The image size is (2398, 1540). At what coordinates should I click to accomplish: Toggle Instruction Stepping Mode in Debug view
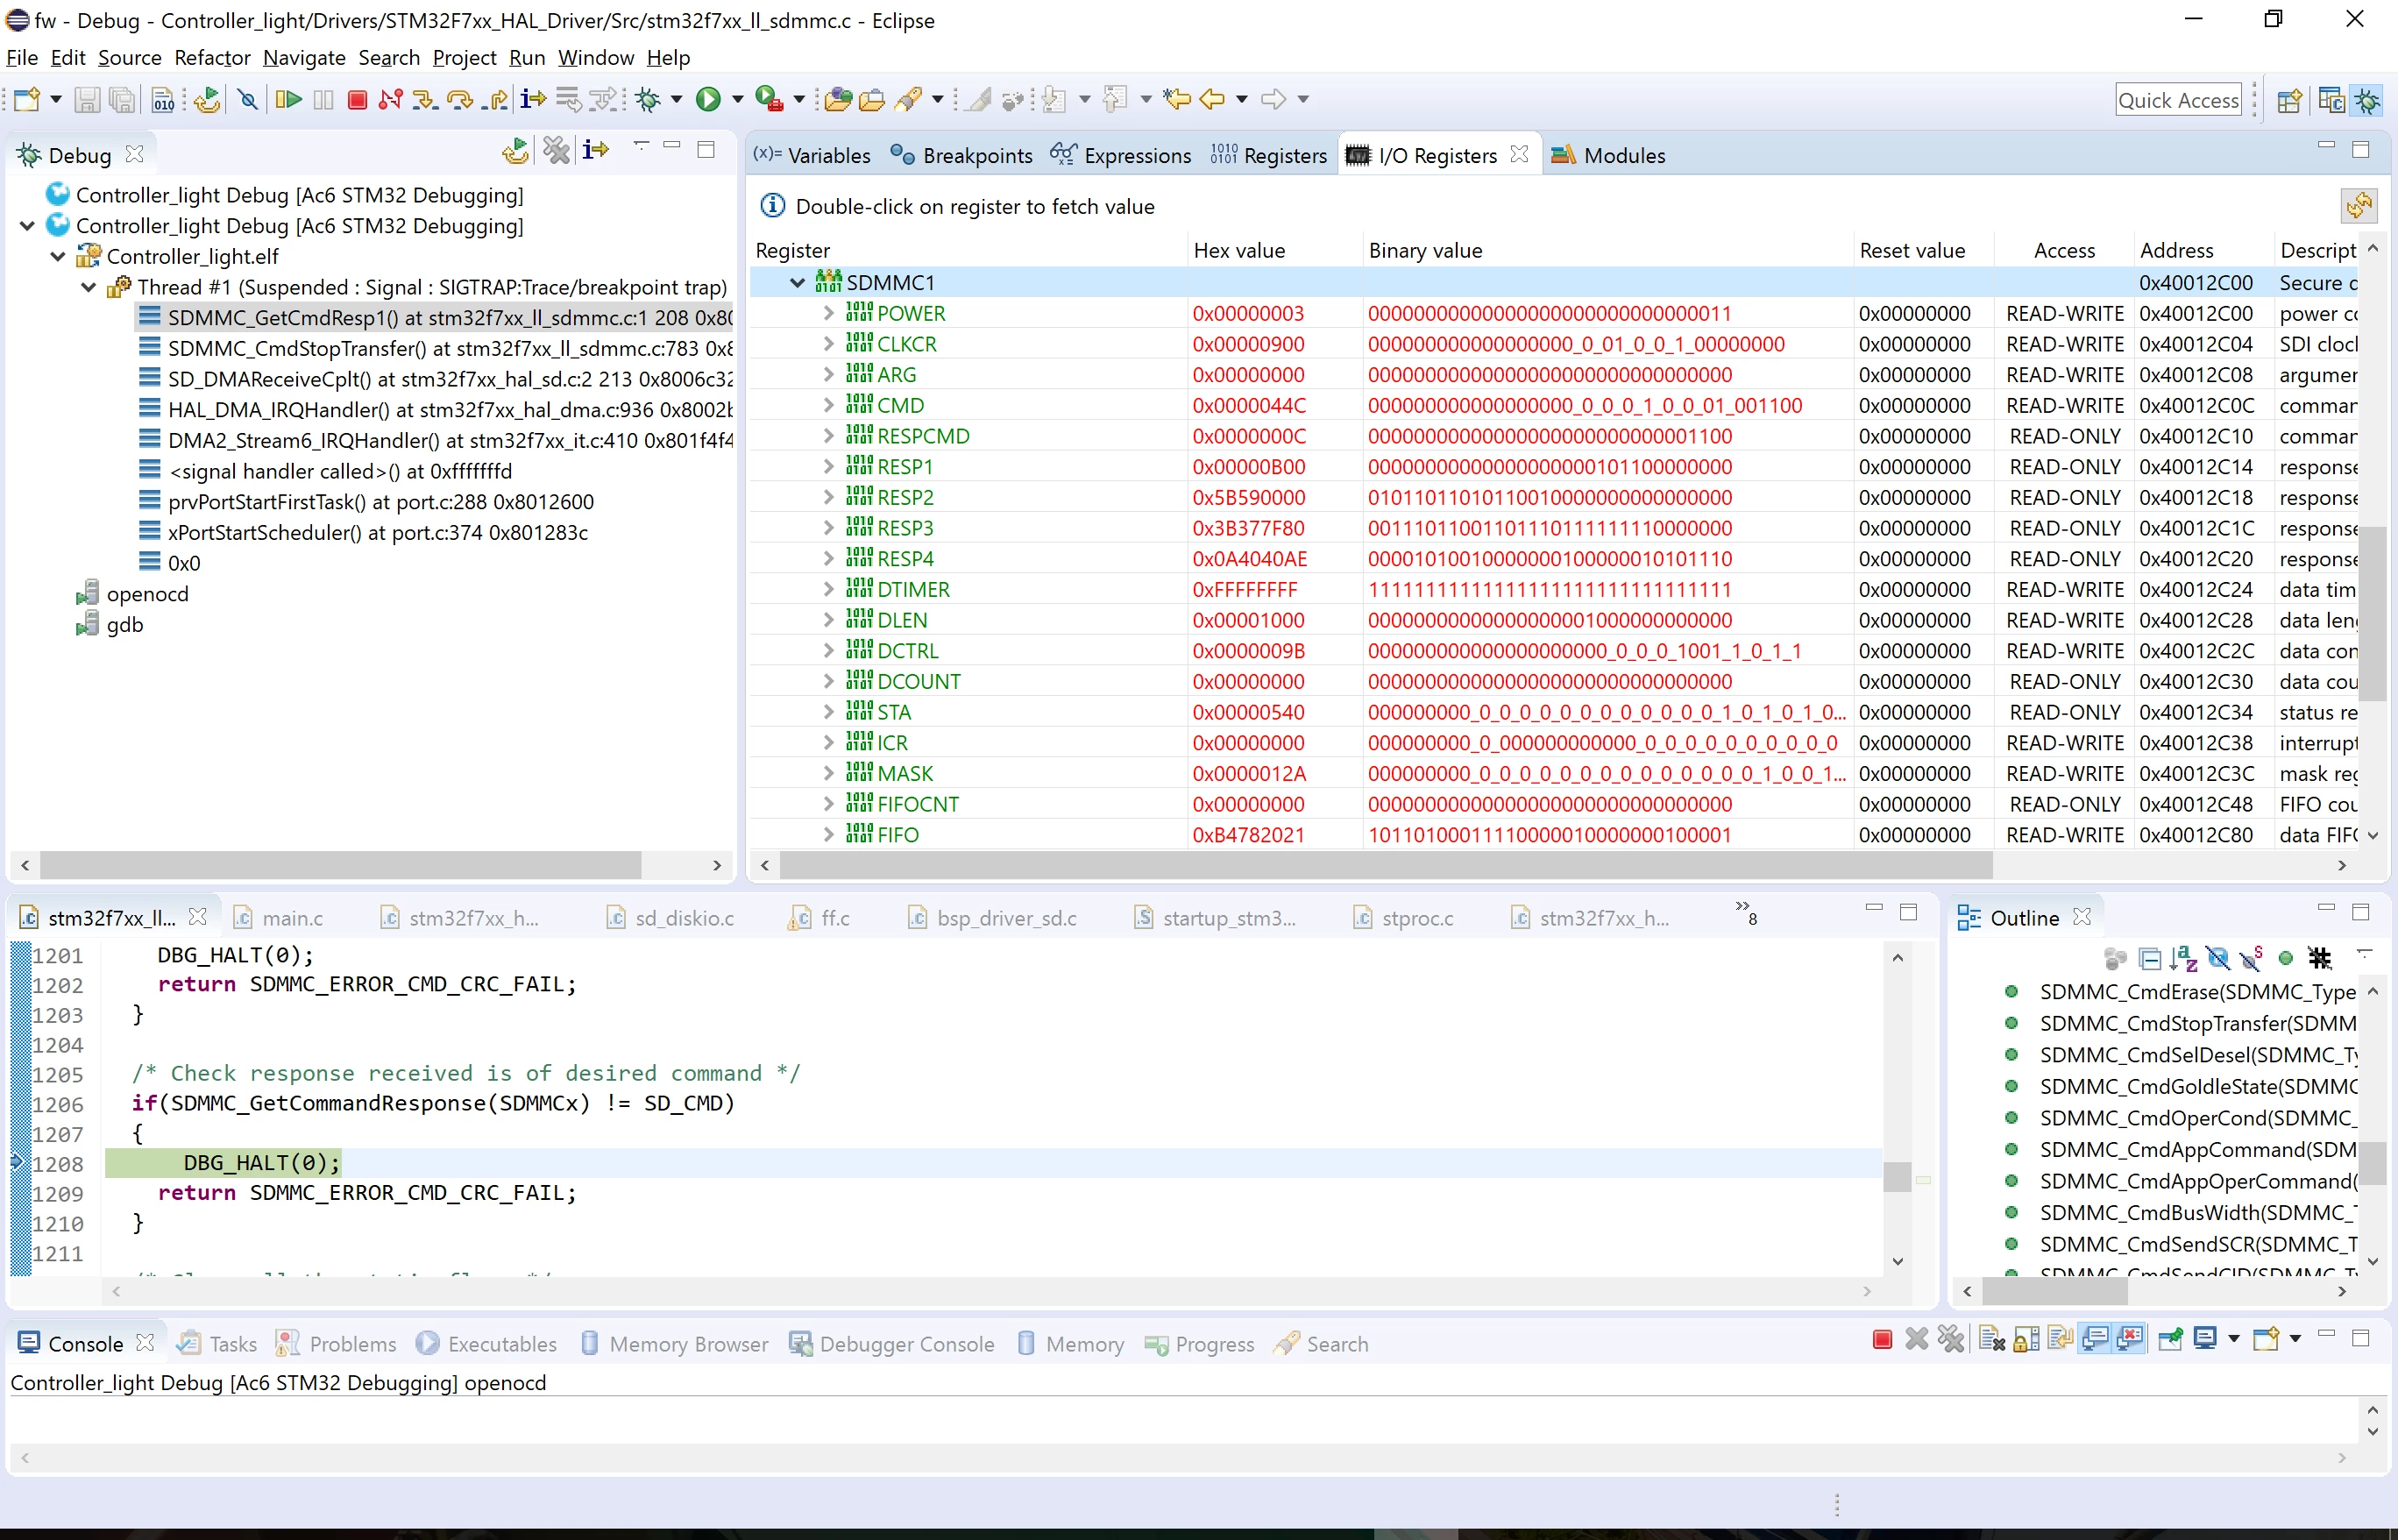[596, 150]
